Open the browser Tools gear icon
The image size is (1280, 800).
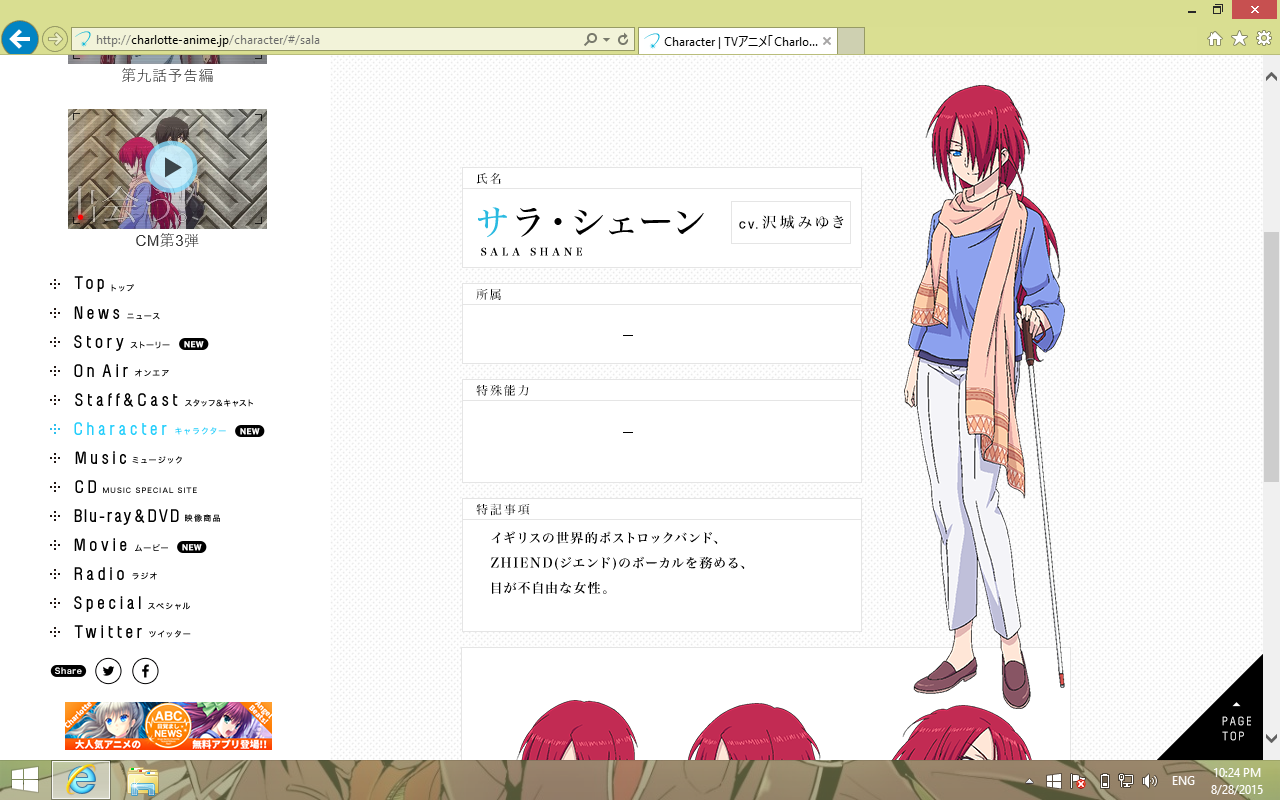[x=1263, y=39]
